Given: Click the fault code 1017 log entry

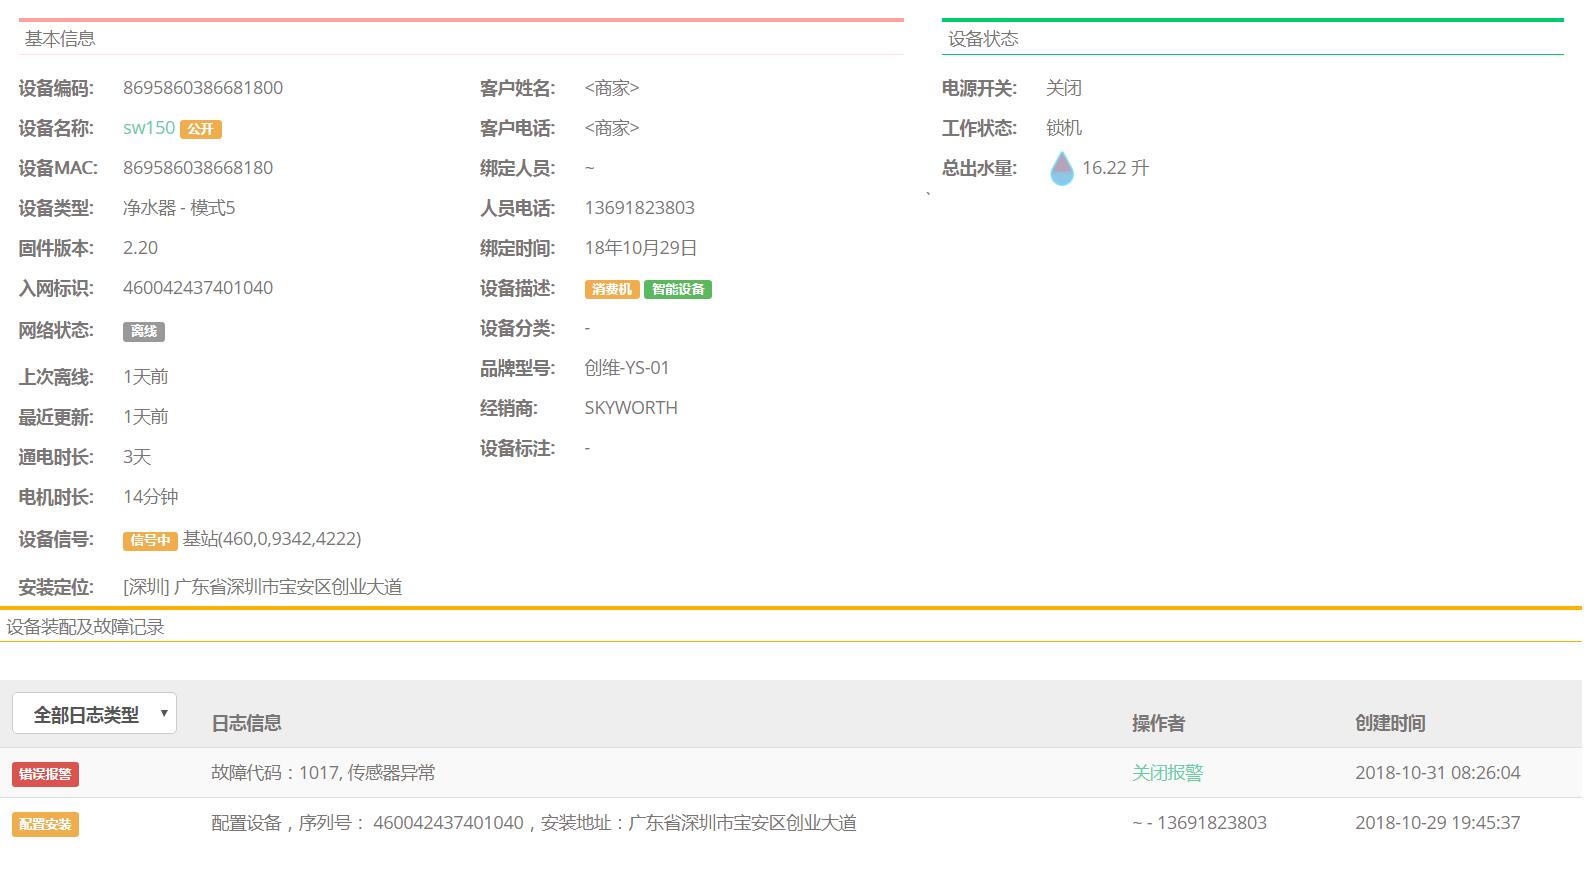Looking at the screenshot, I should coord(323,773).
